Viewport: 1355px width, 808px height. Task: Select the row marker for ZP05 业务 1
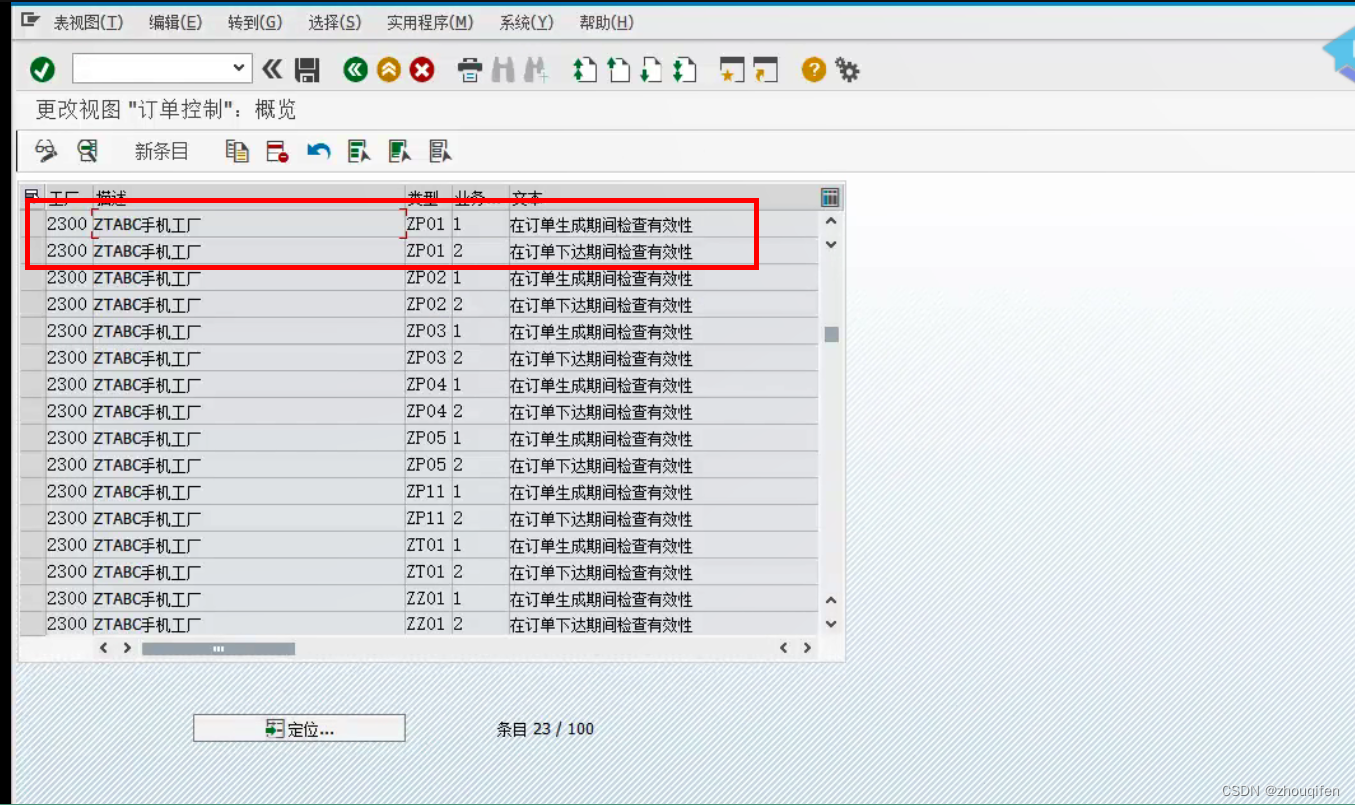[32, 438]
